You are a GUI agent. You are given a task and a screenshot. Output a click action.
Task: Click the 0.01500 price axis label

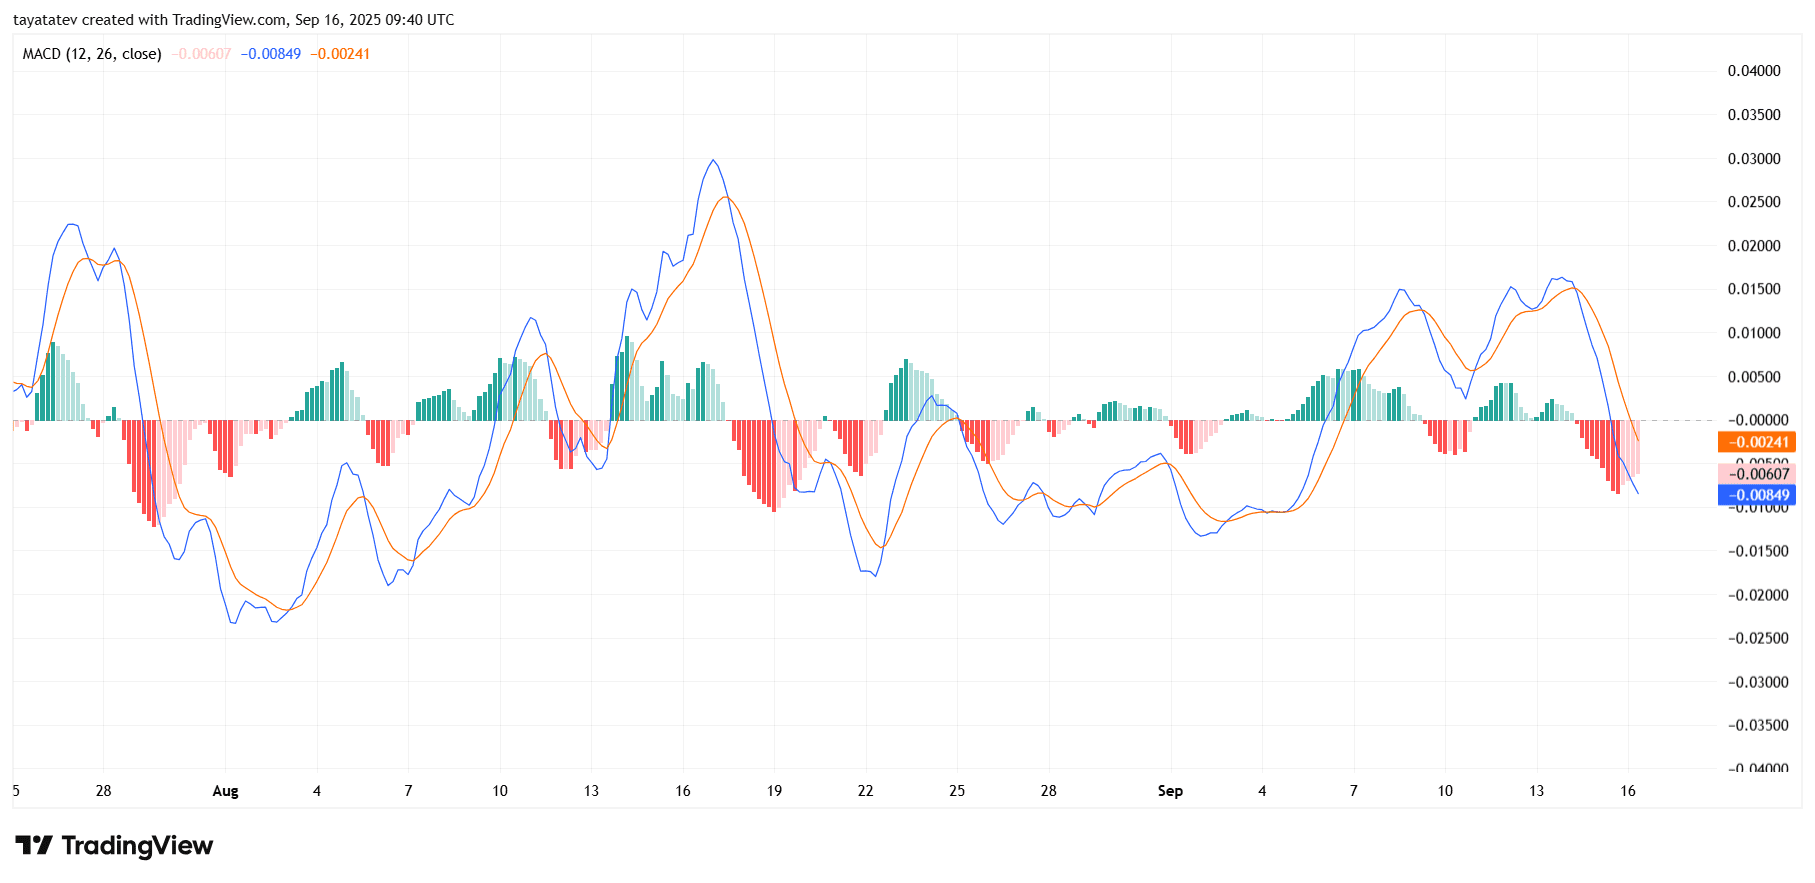point(1754,289)
